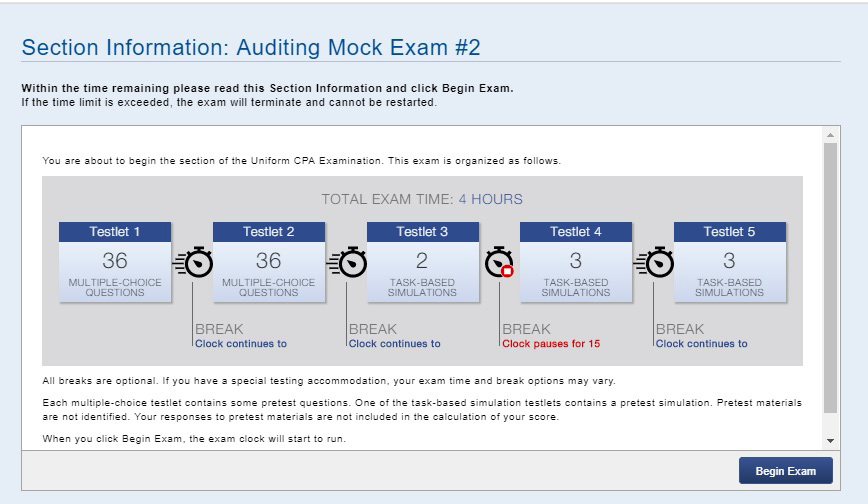Click the stopwatch icon after Testlet 1
The height and width of the screenshot is (504, 868).
197,262
